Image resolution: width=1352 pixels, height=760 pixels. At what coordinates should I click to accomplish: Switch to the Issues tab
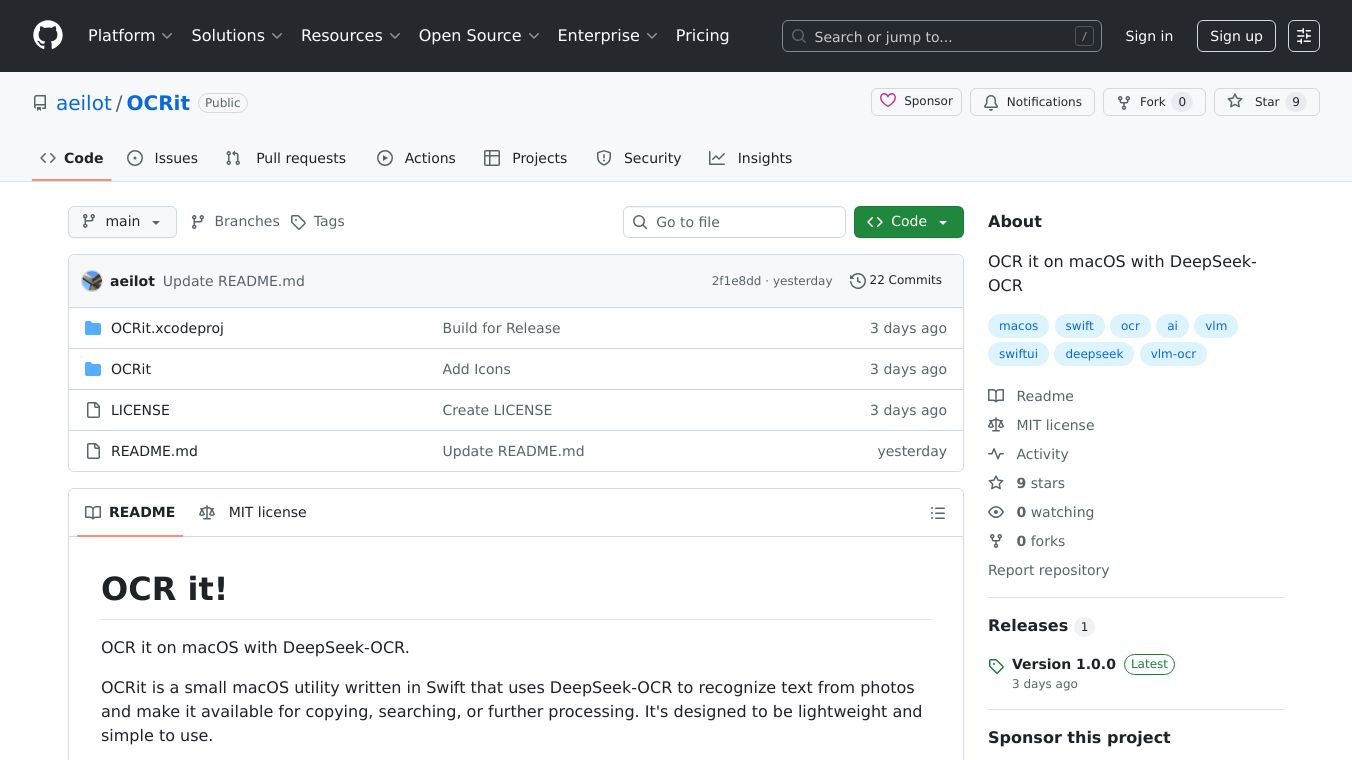(163, 158)
